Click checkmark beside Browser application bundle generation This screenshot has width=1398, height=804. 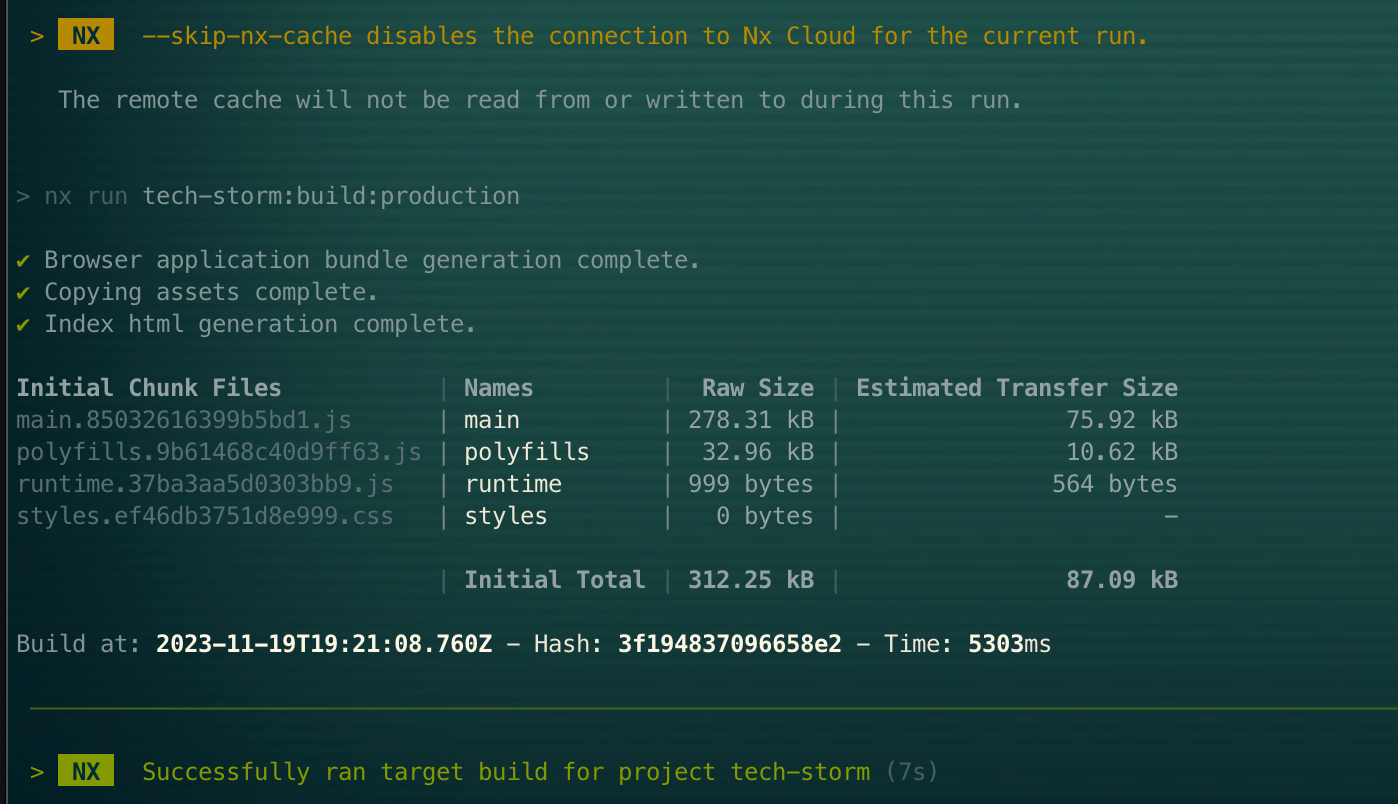tap(24, 260)
